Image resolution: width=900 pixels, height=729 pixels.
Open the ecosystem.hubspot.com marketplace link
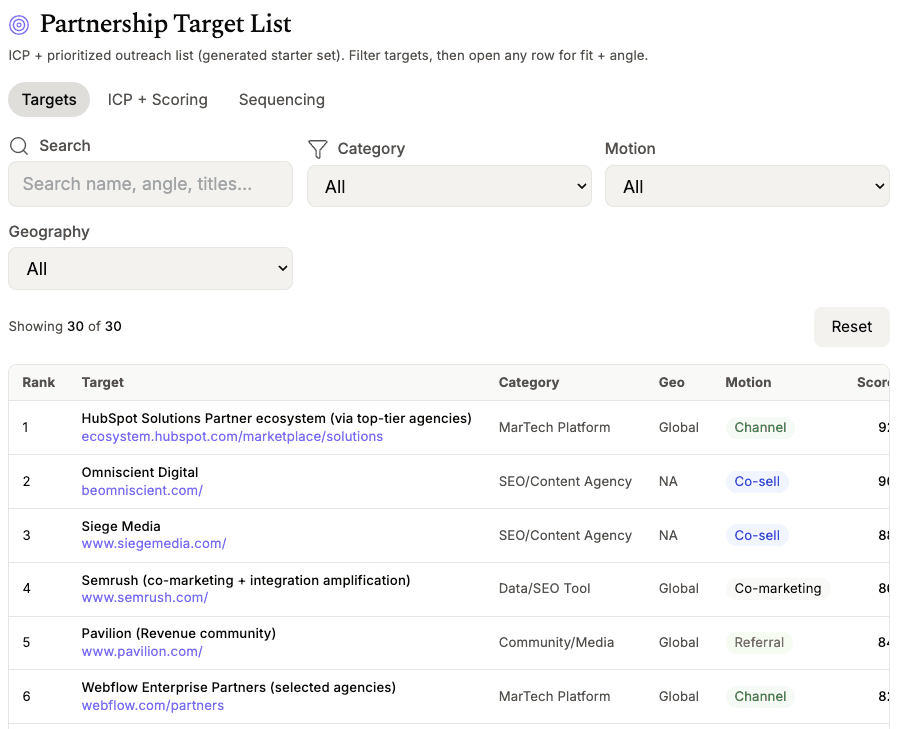(x=232, y=437)
